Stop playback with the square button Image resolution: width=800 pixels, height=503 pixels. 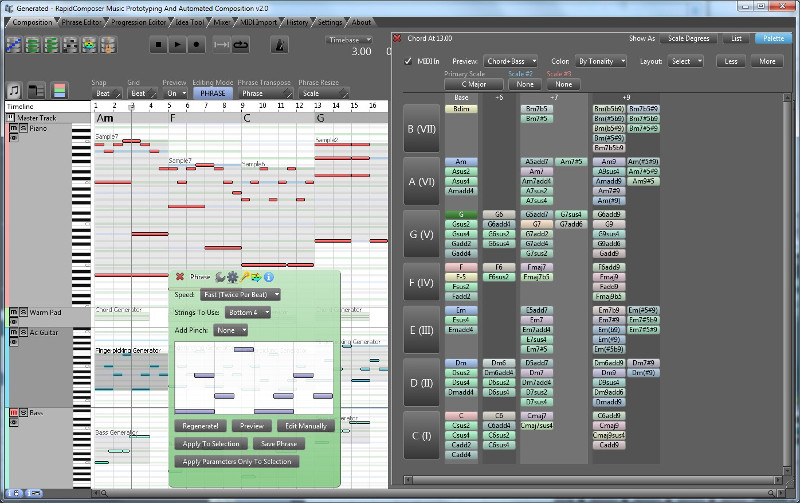pos(158,45)
